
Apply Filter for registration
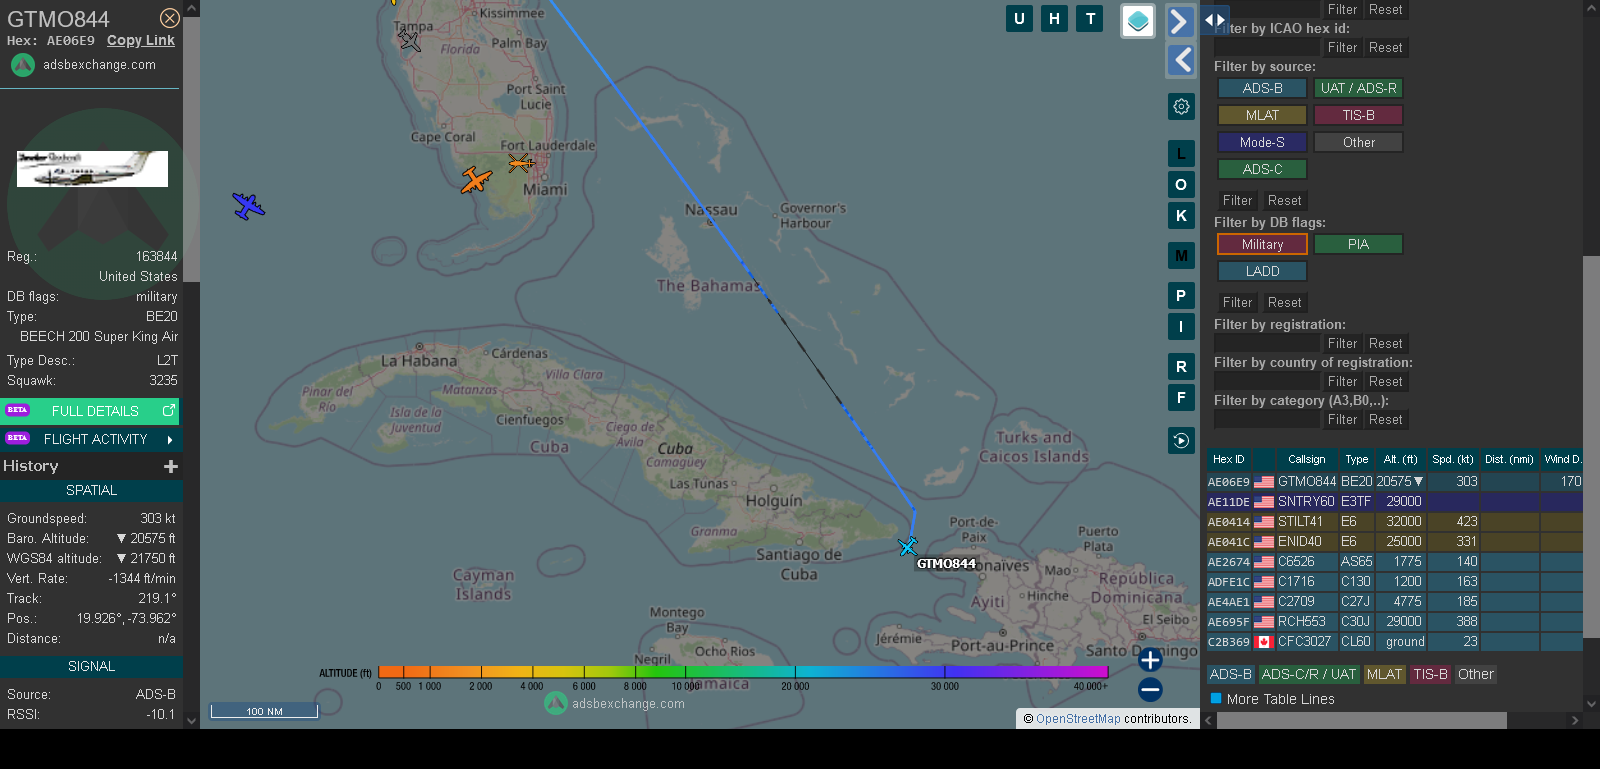coord(1342,343)
